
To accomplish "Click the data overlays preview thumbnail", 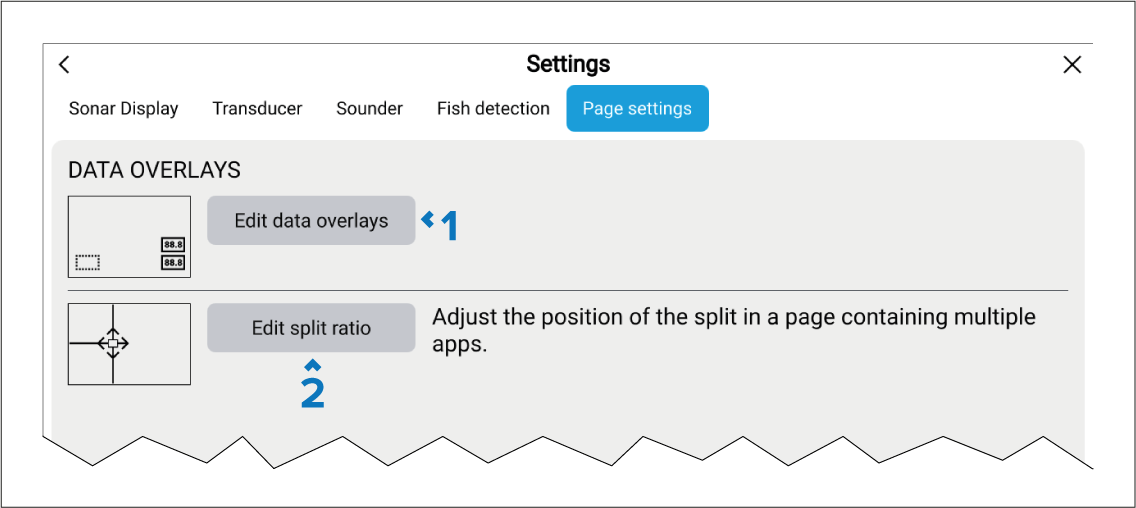I will 129,237.
